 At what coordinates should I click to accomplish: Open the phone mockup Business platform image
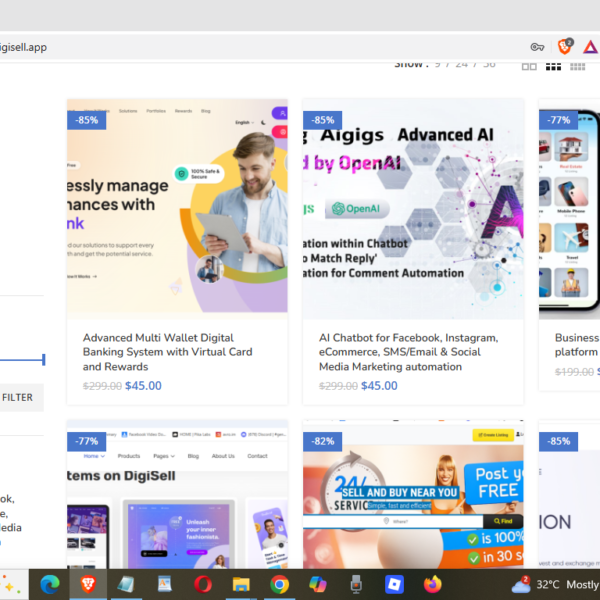pyautogui.click(x=569, y=209)
